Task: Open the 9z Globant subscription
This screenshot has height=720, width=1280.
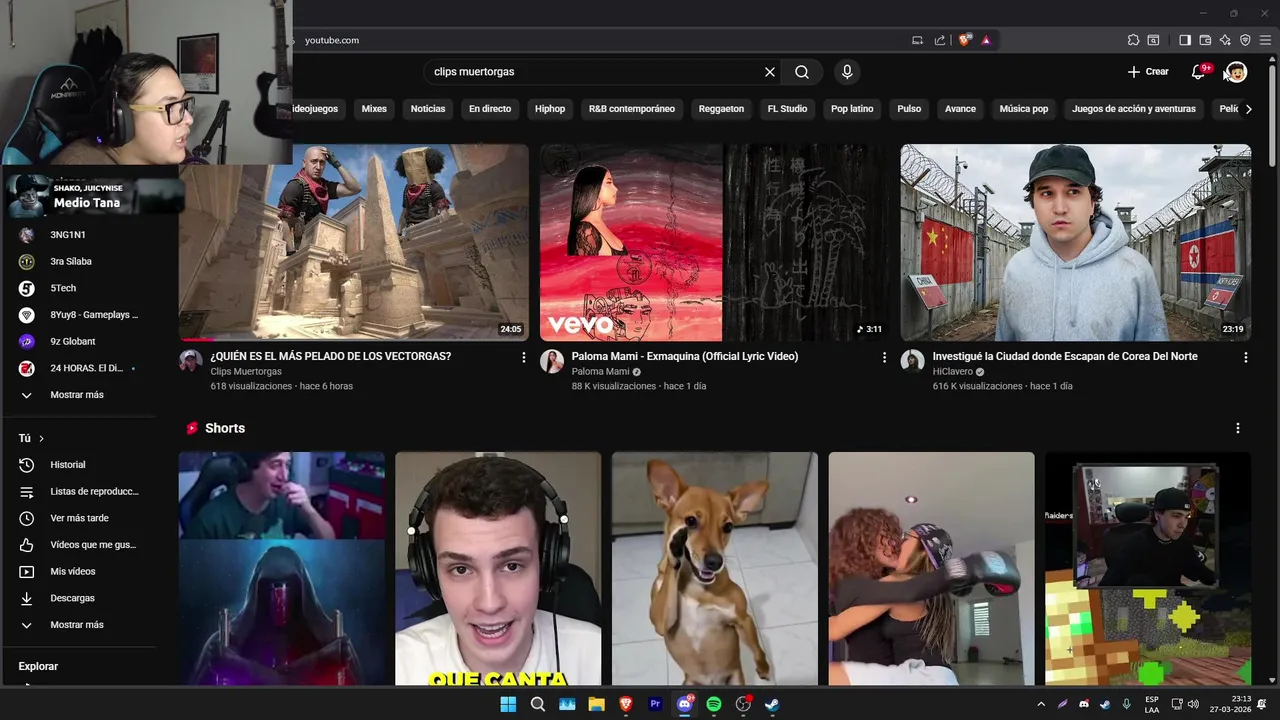Action: [72, 342]
